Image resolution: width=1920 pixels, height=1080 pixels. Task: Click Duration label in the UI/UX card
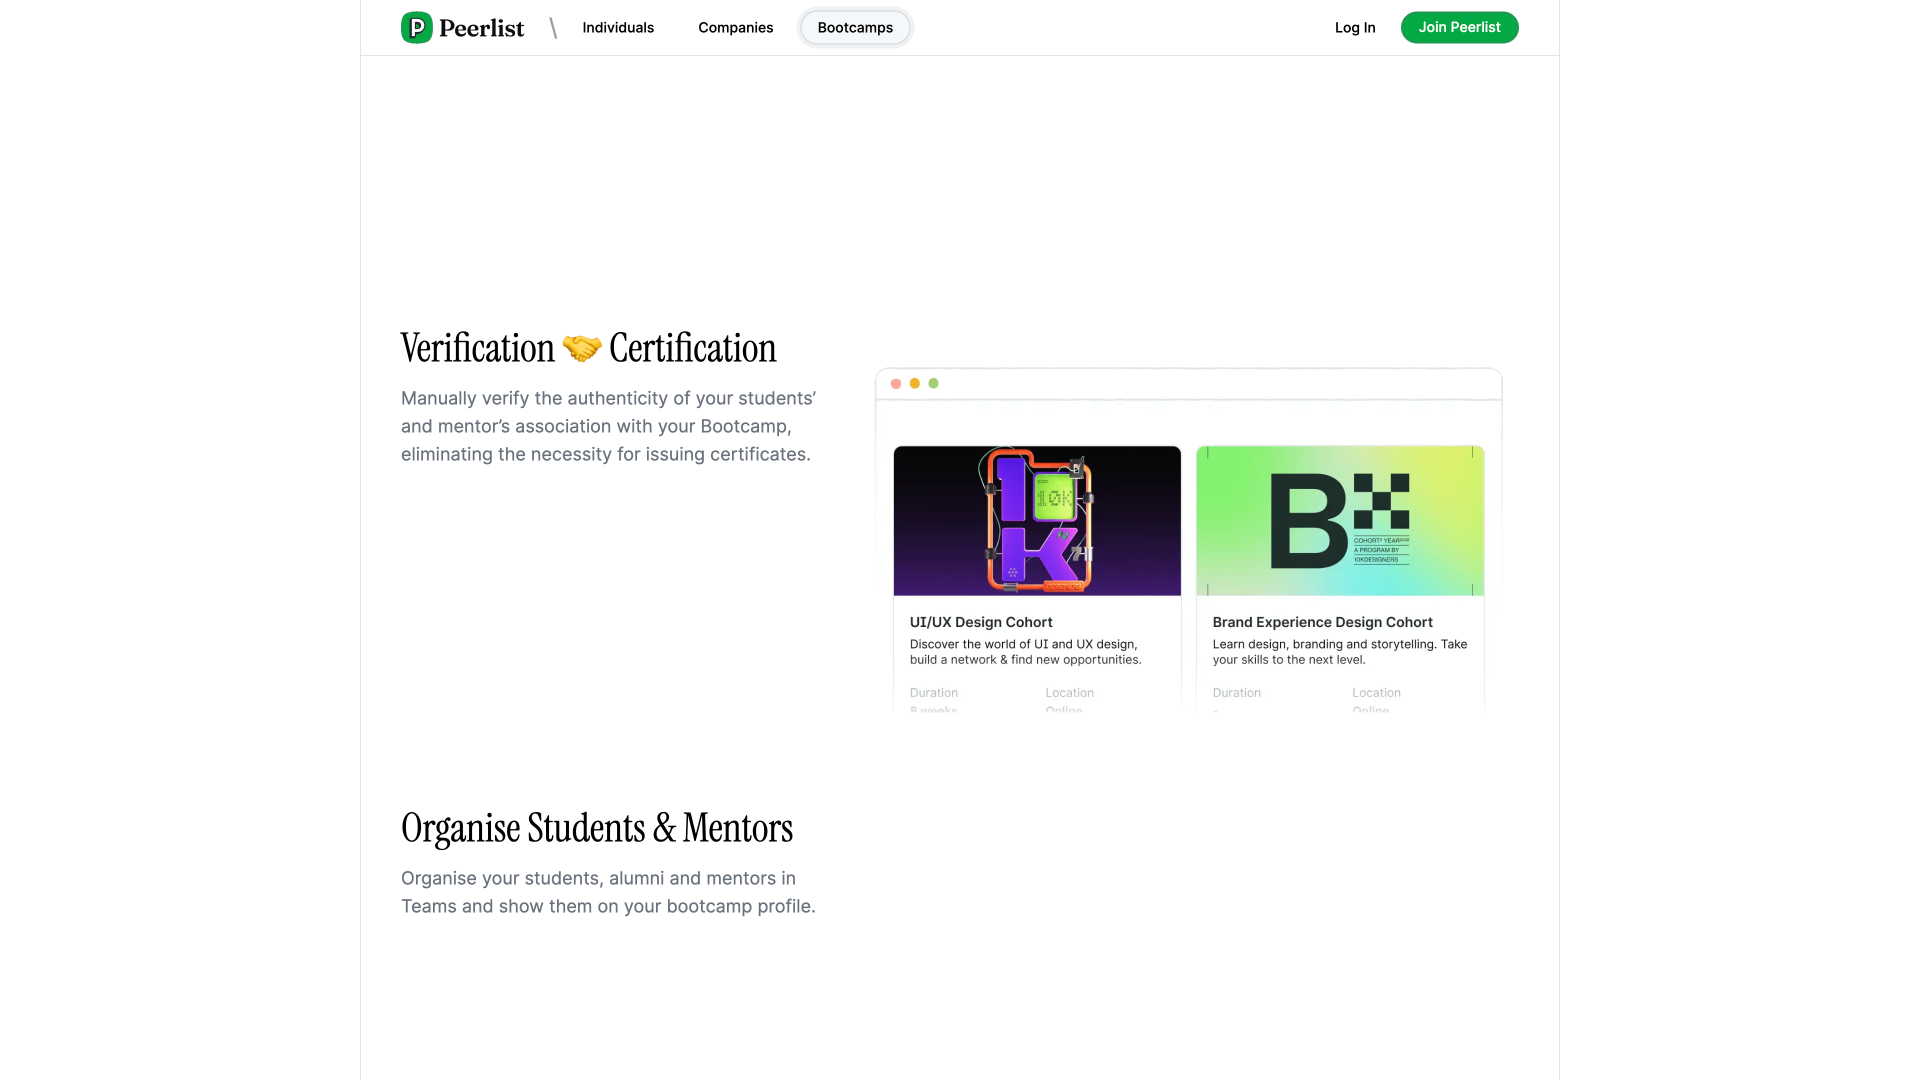click(934, 693)
